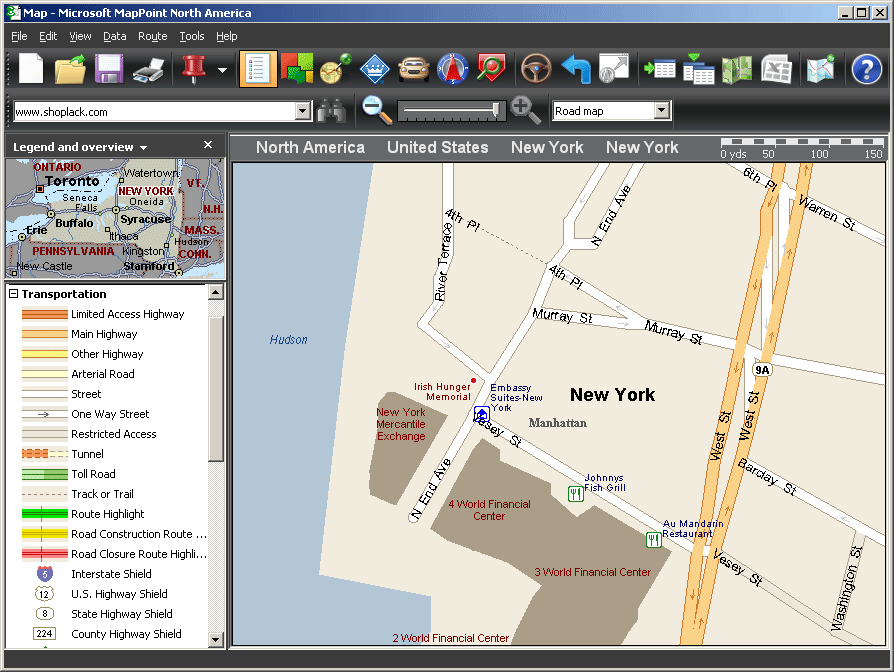Navigate to North America breadcrumb
894x672 pixels.
[x=310, y=147]
